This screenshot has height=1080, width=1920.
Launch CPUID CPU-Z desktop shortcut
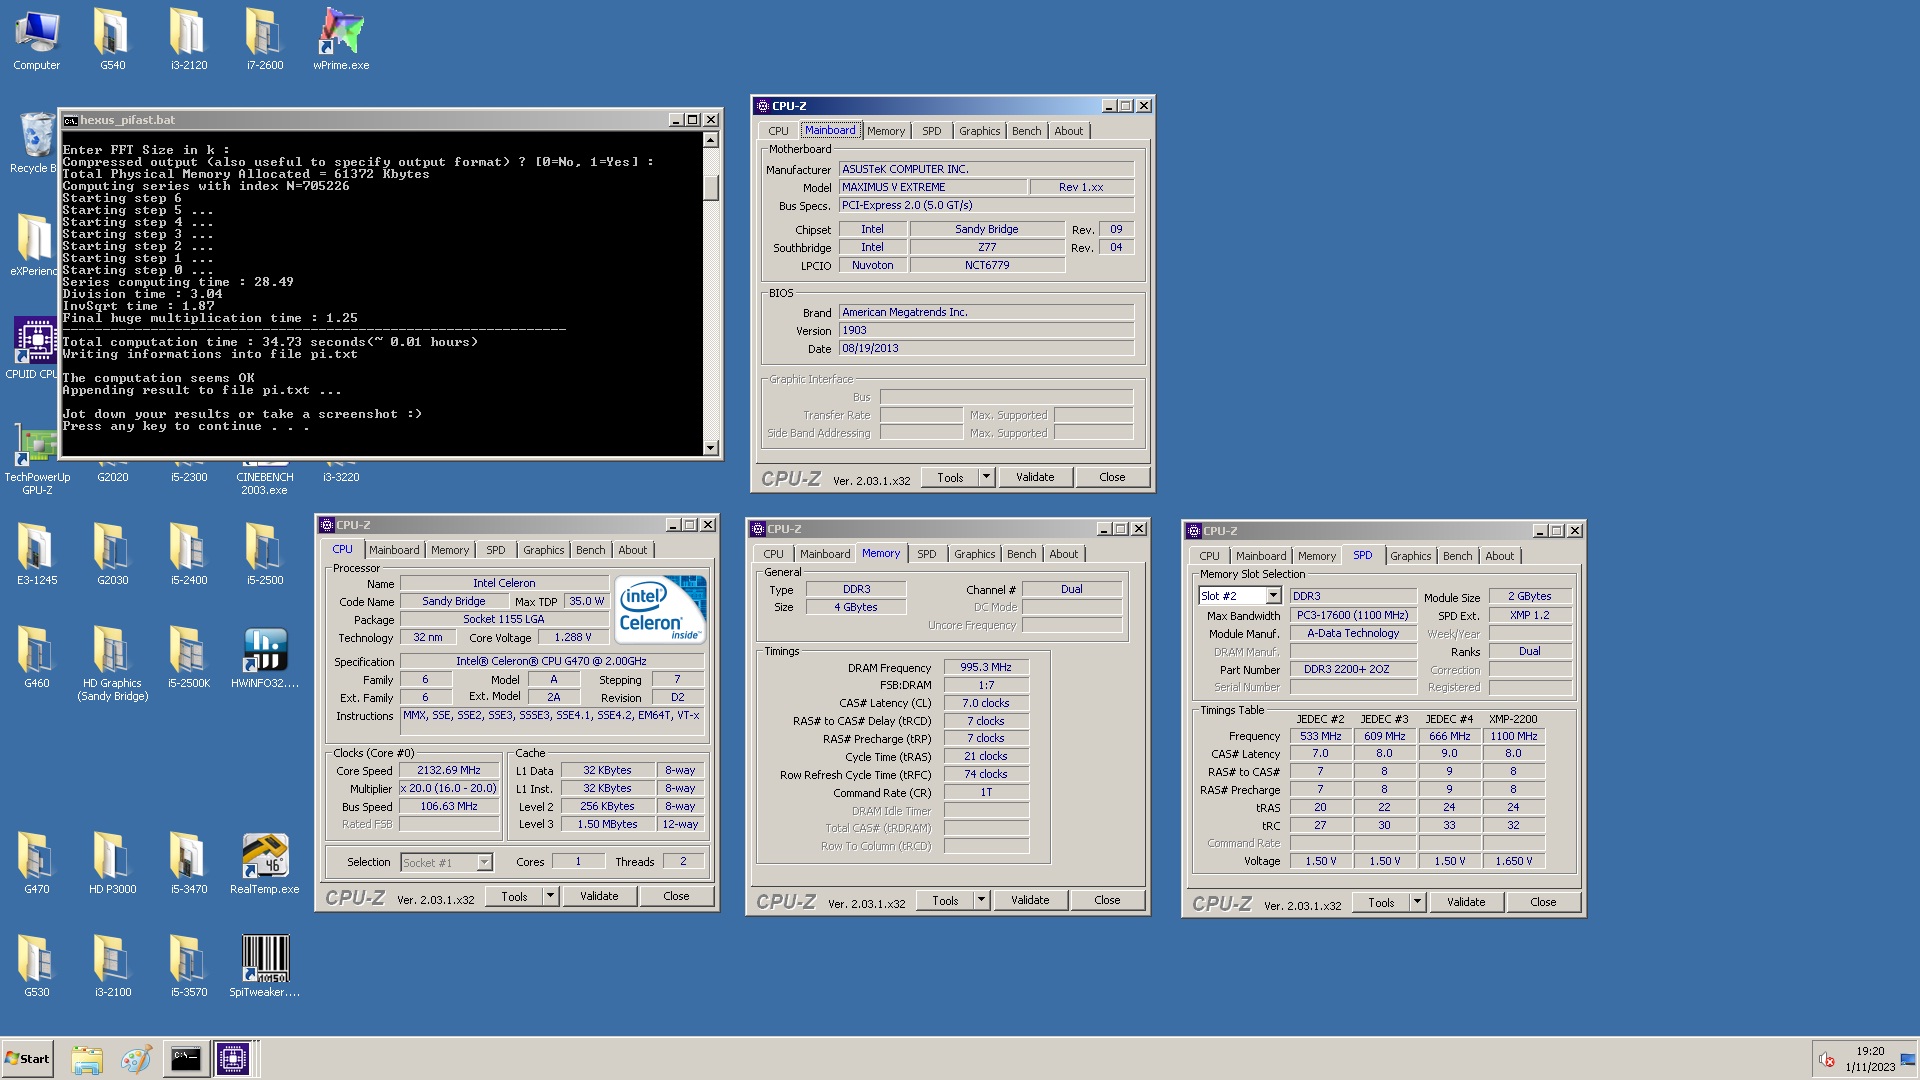34,348
